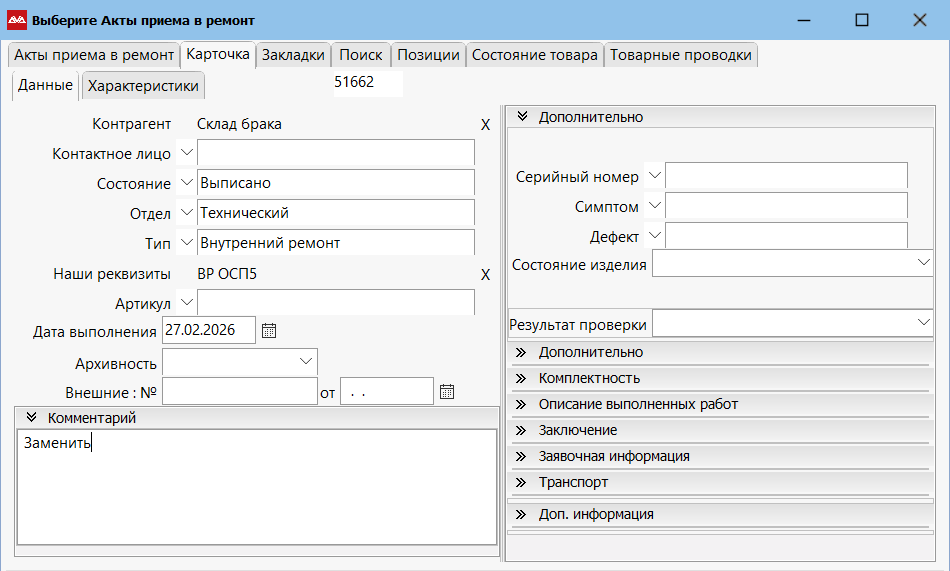Collapse the Комментарий section
Screen dimensions: 950x571
click(x=31, y=418)
